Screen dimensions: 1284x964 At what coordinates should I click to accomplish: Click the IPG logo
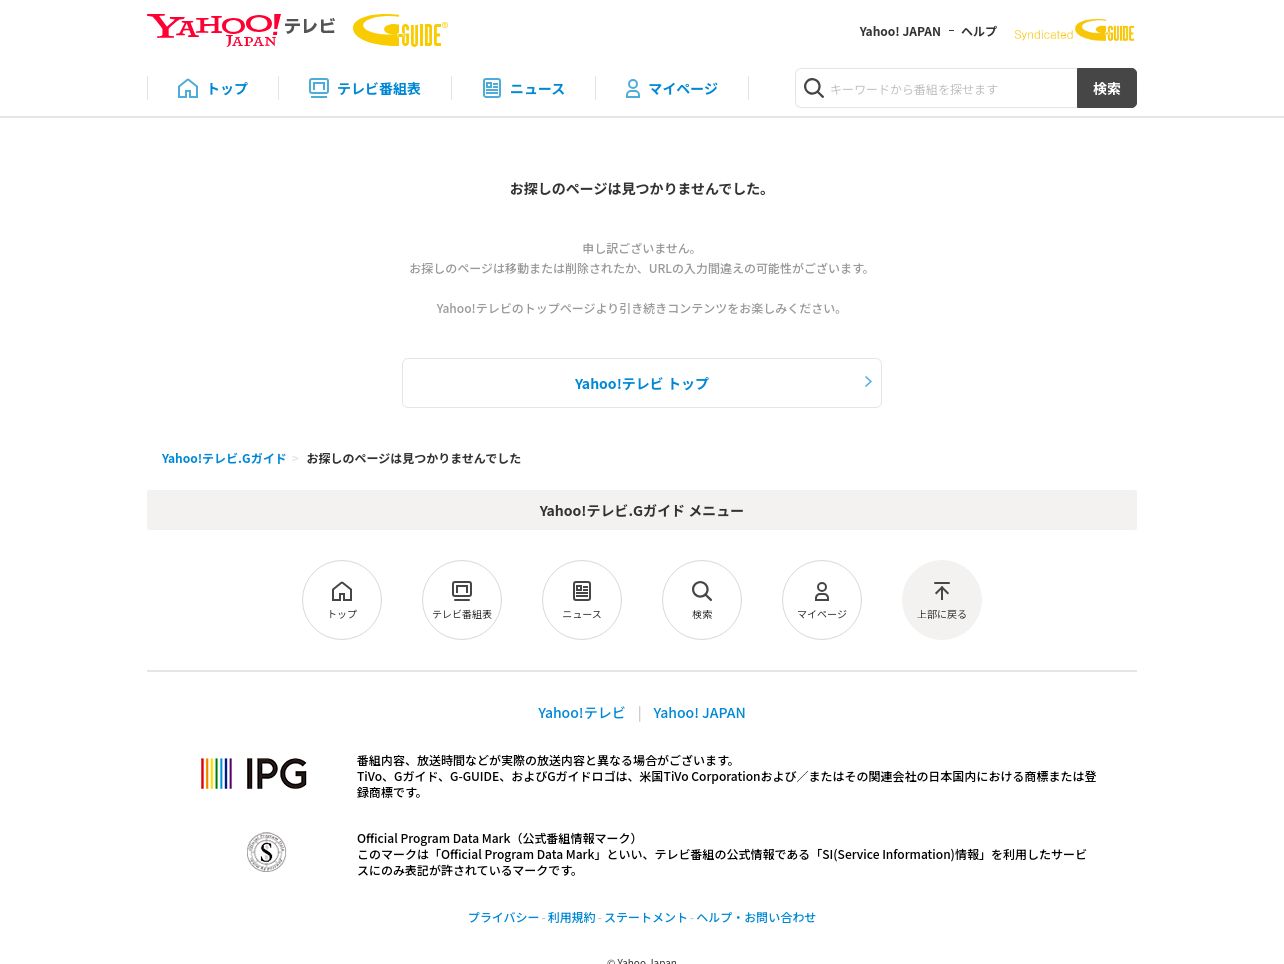[x=254, y=773]
